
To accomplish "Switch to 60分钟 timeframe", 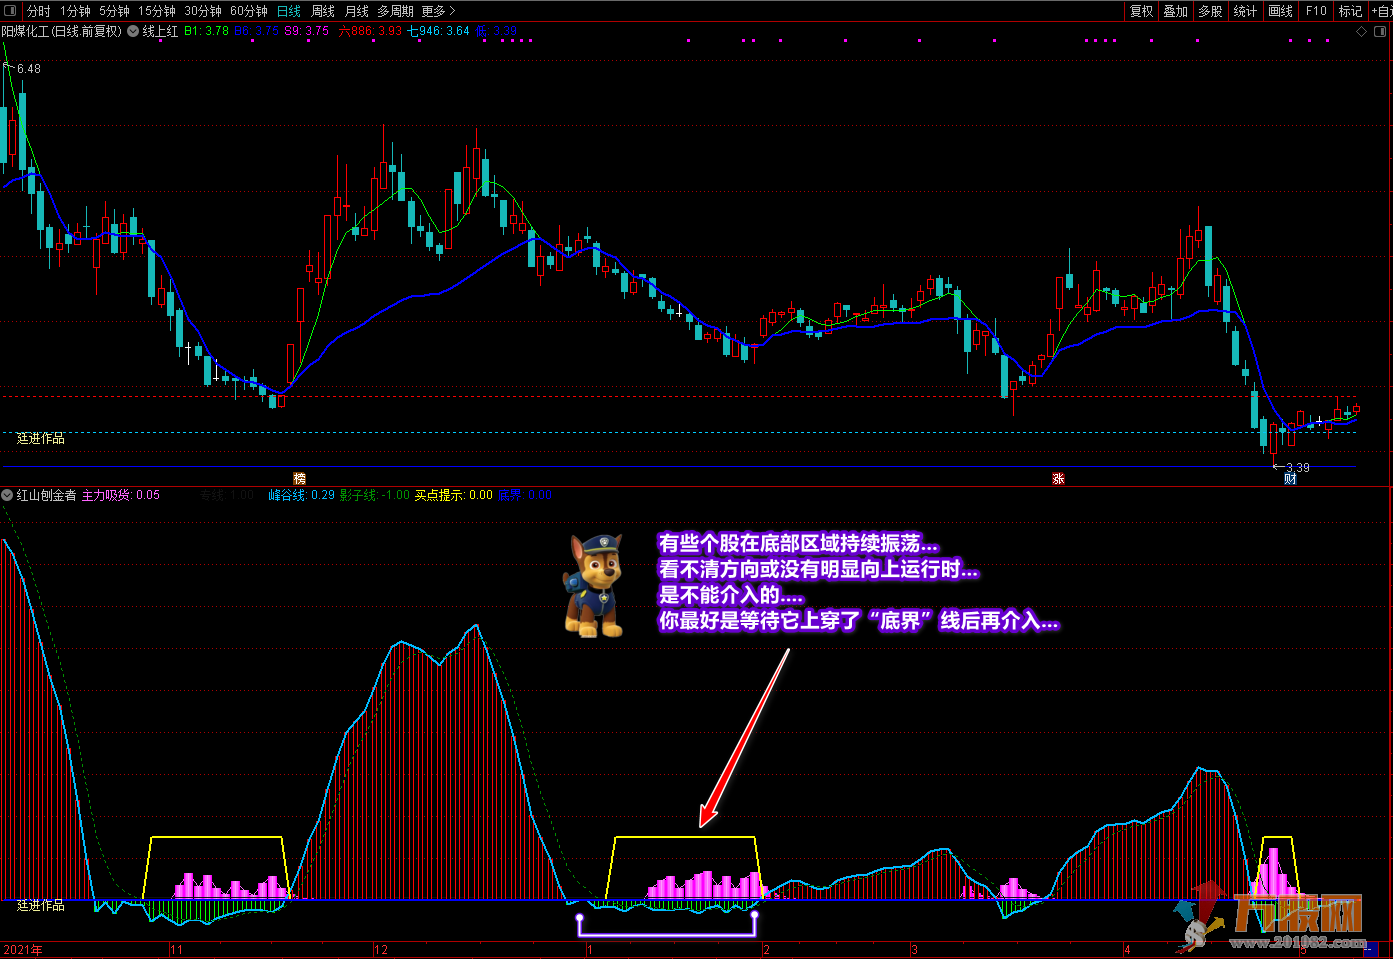I will click(249, 11).
